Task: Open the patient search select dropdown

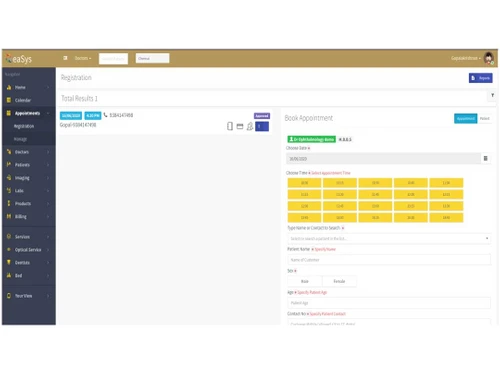Action: click(389, 239)
